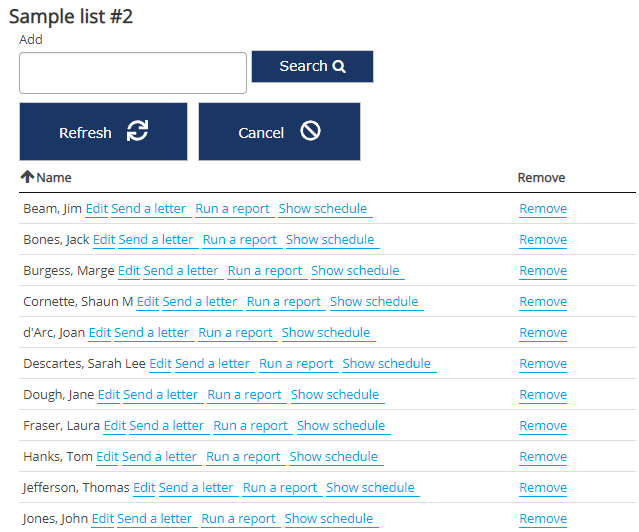Click into the Add text field
Image resolution: width=639 pixels, height=532 pixels.
click(x=133, y=73)
